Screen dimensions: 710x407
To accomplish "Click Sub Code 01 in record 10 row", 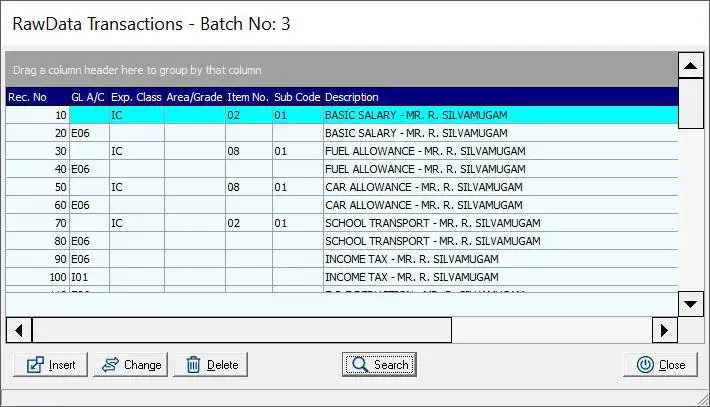I will coord(297,115).
